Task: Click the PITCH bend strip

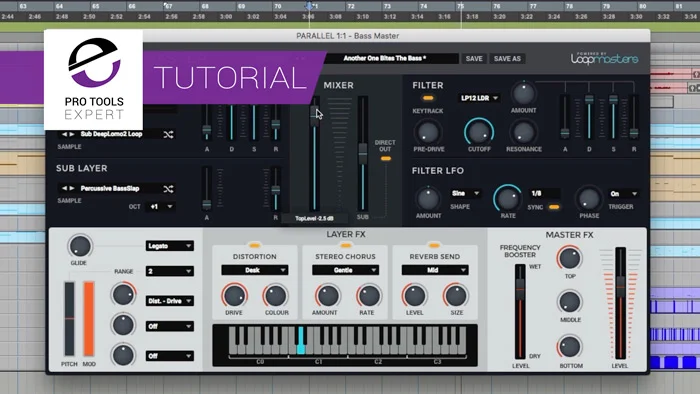Action: point(69,319)
